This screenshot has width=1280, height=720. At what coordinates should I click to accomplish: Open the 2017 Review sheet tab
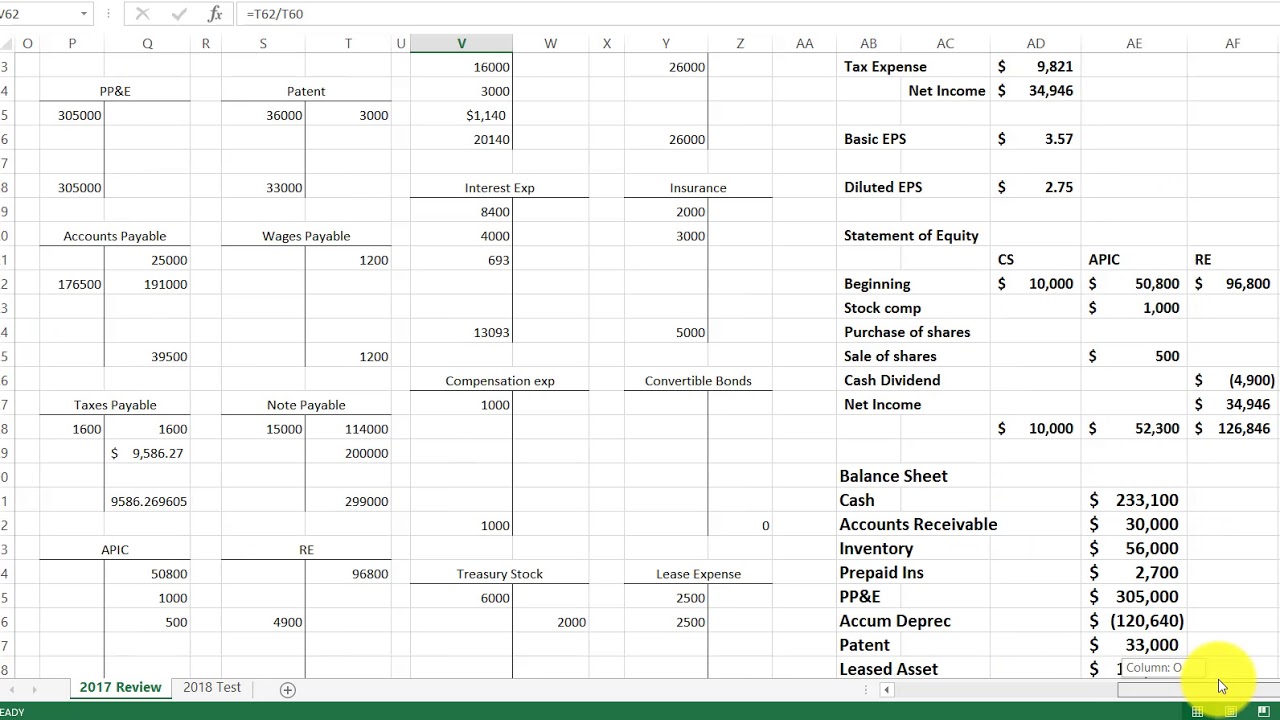pyautogui.click(x=120, y=688)
